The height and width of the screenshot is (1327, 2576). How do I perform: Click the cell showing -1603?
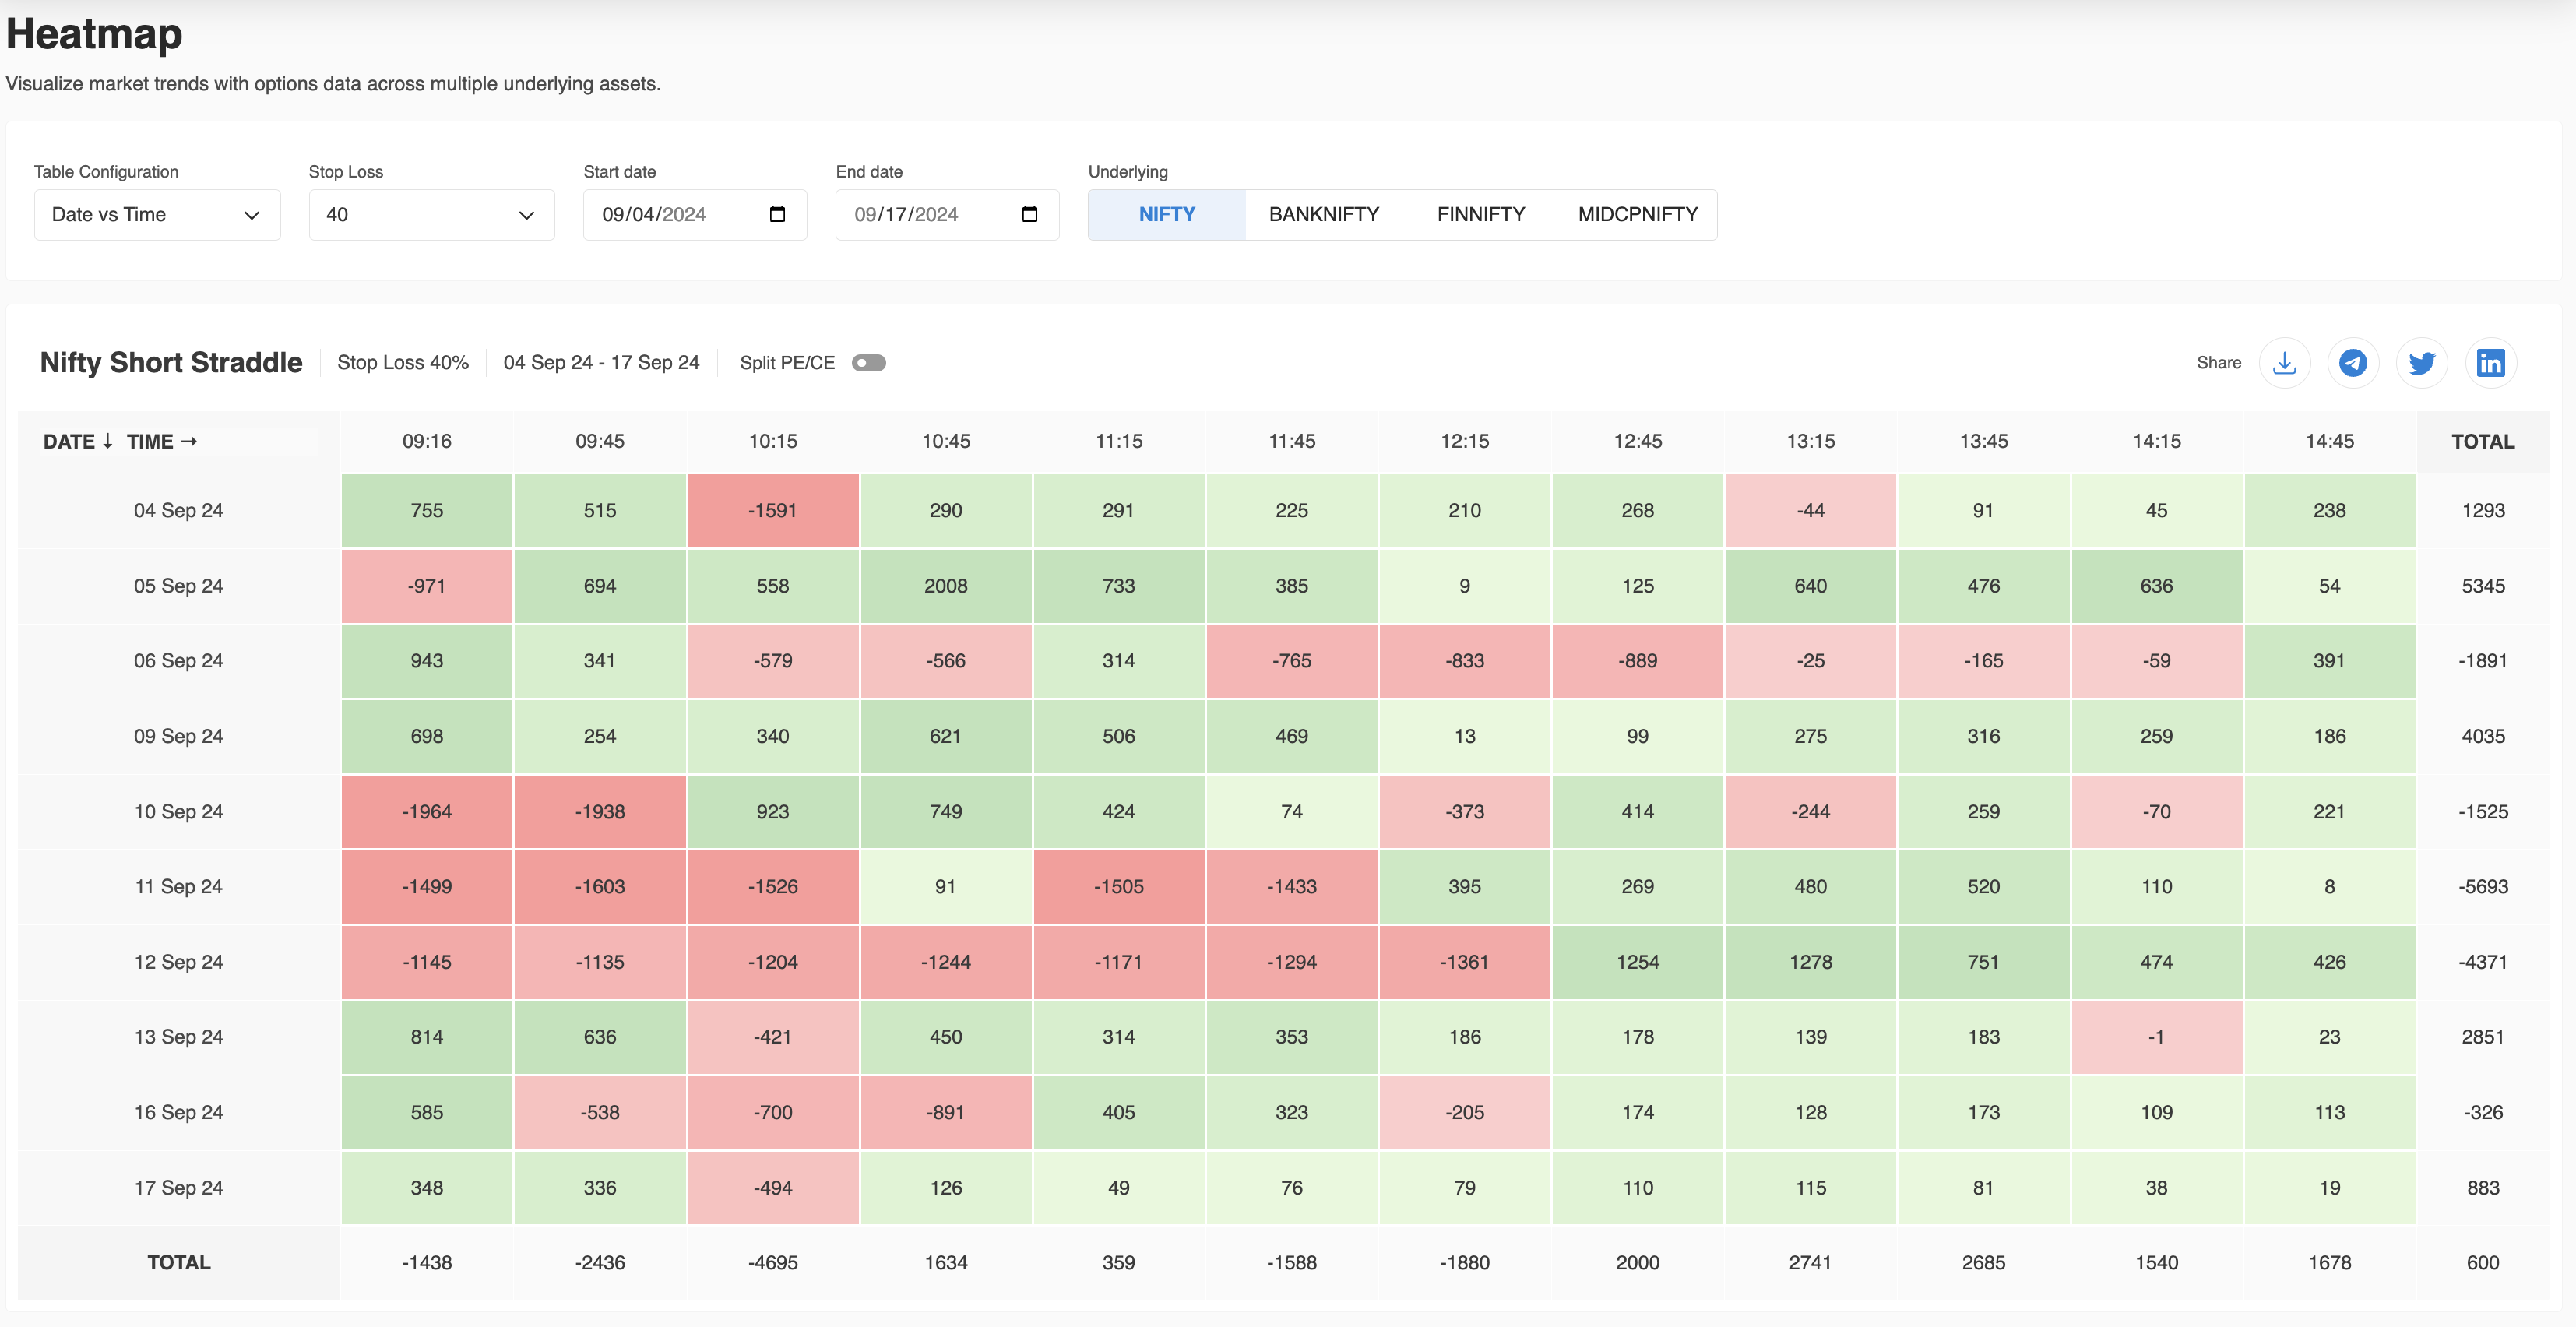(x=600, y=887)
